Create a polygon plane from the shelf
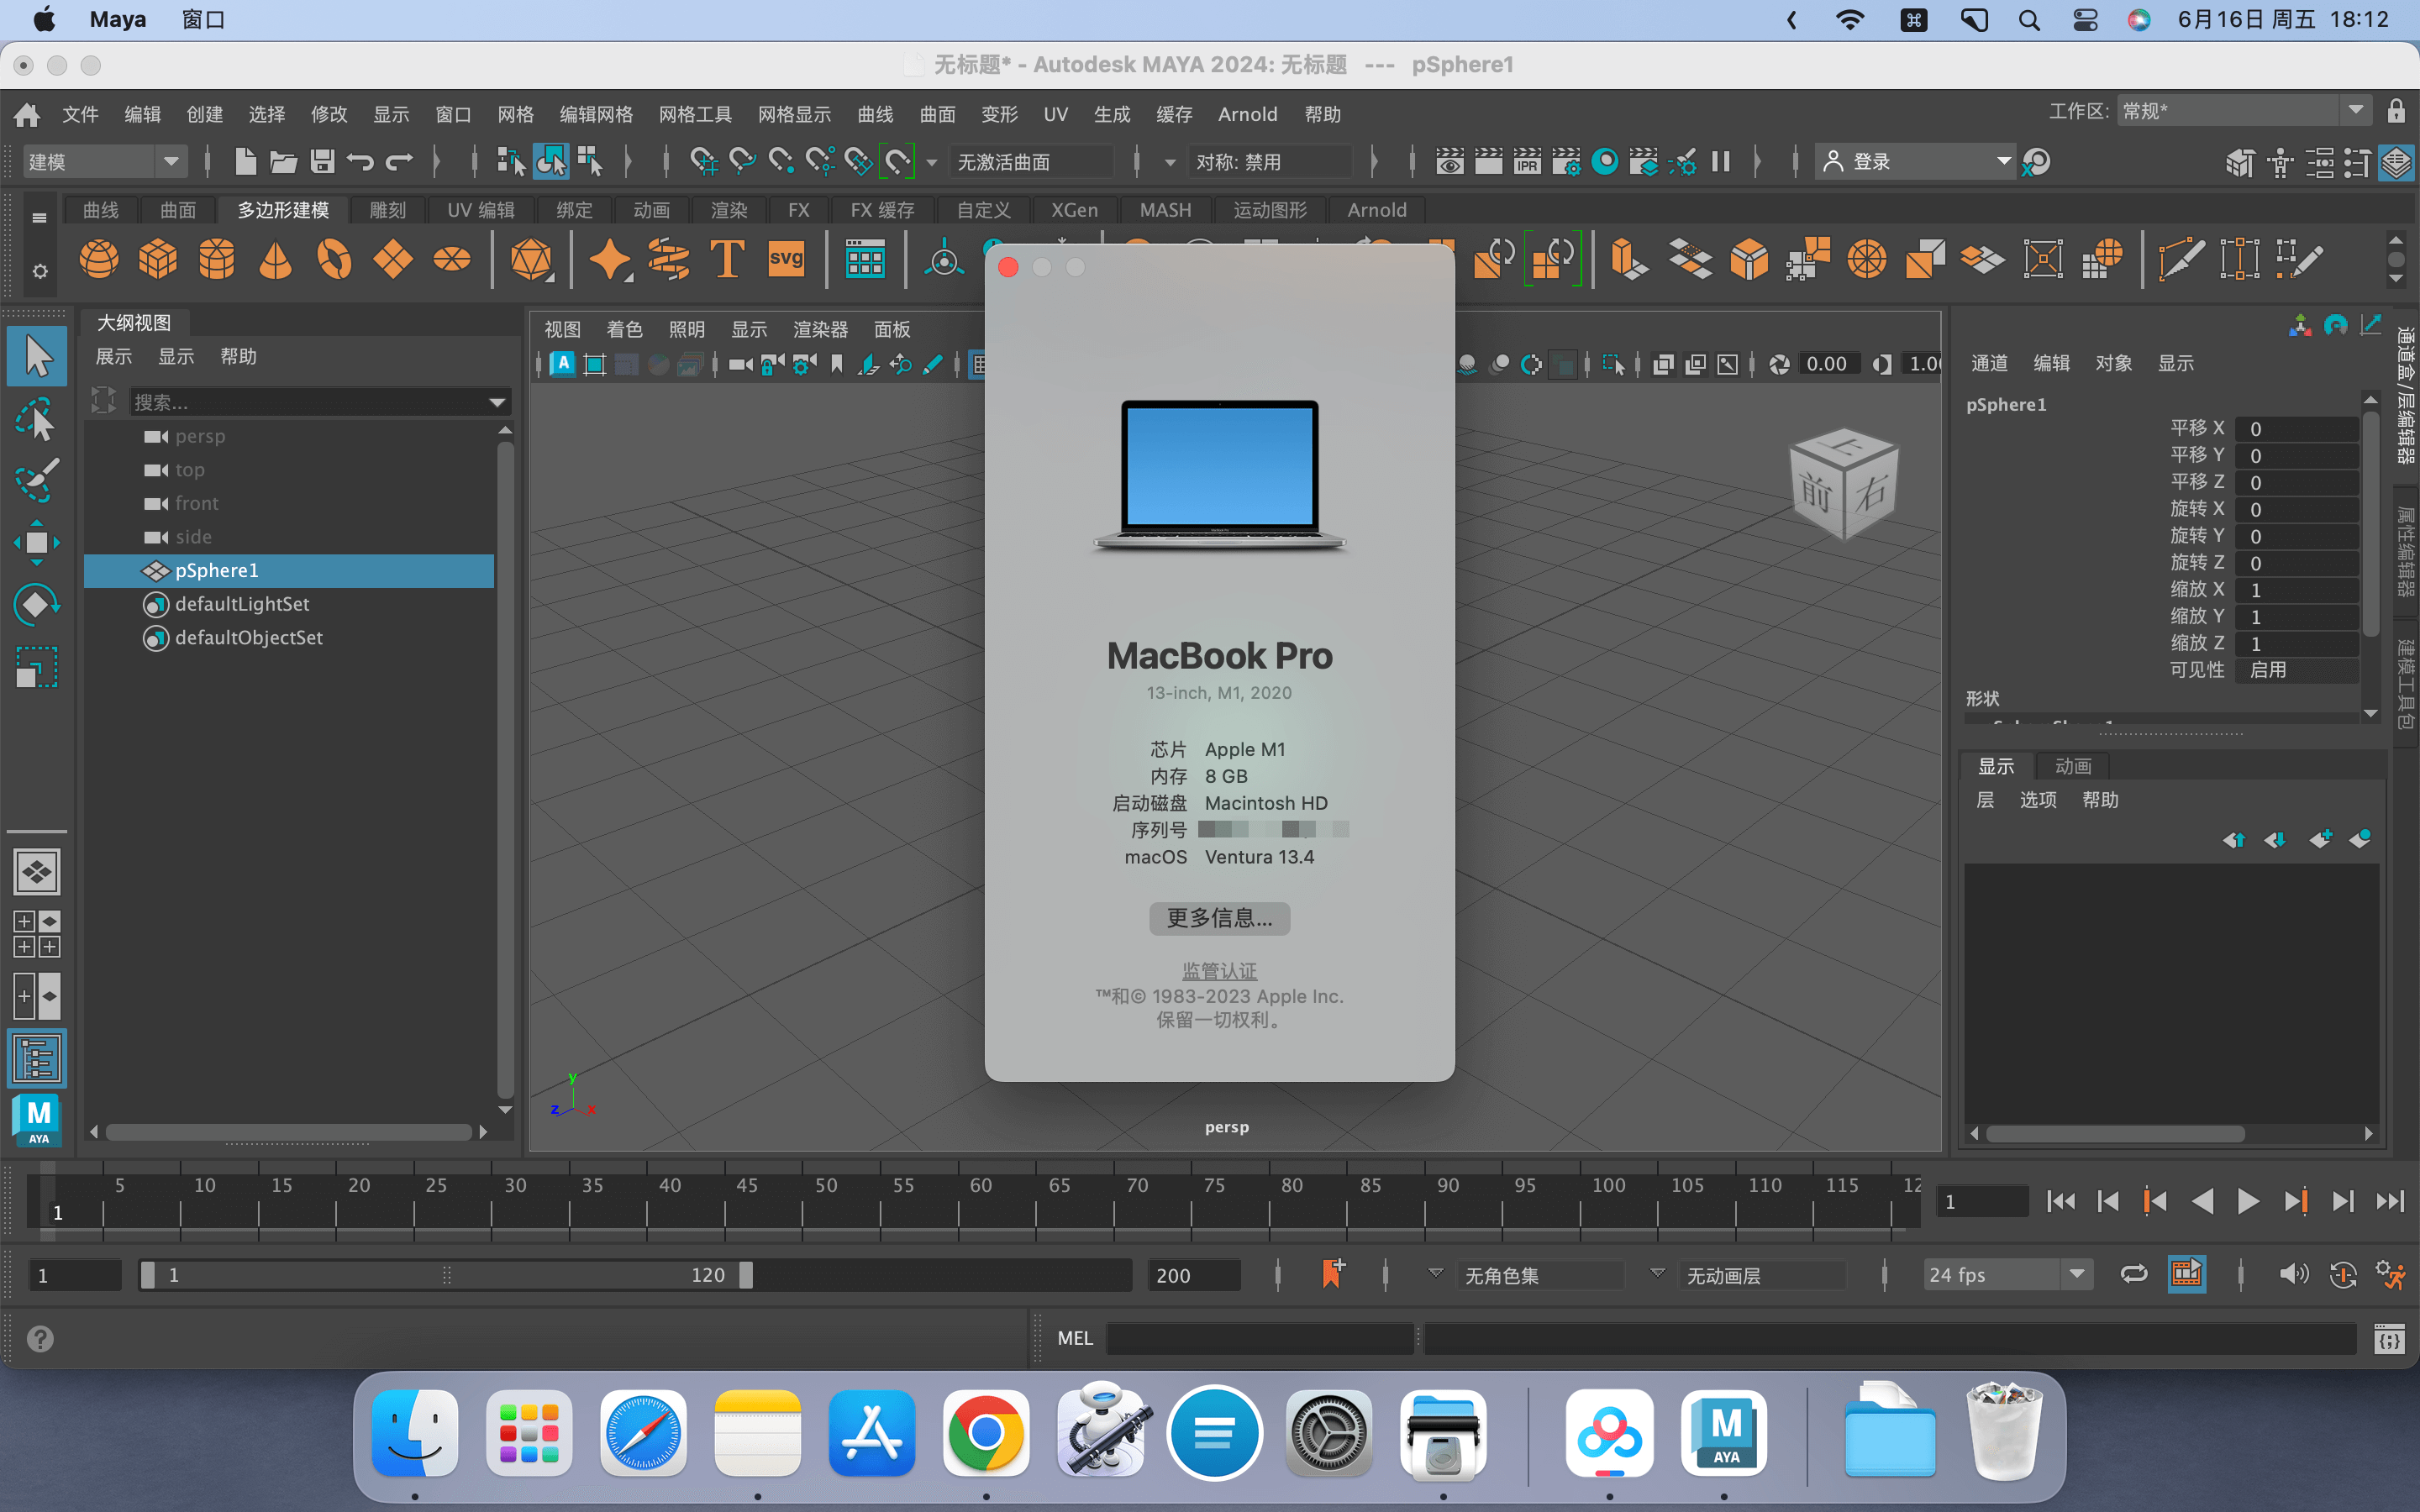 tap(393, 260)
